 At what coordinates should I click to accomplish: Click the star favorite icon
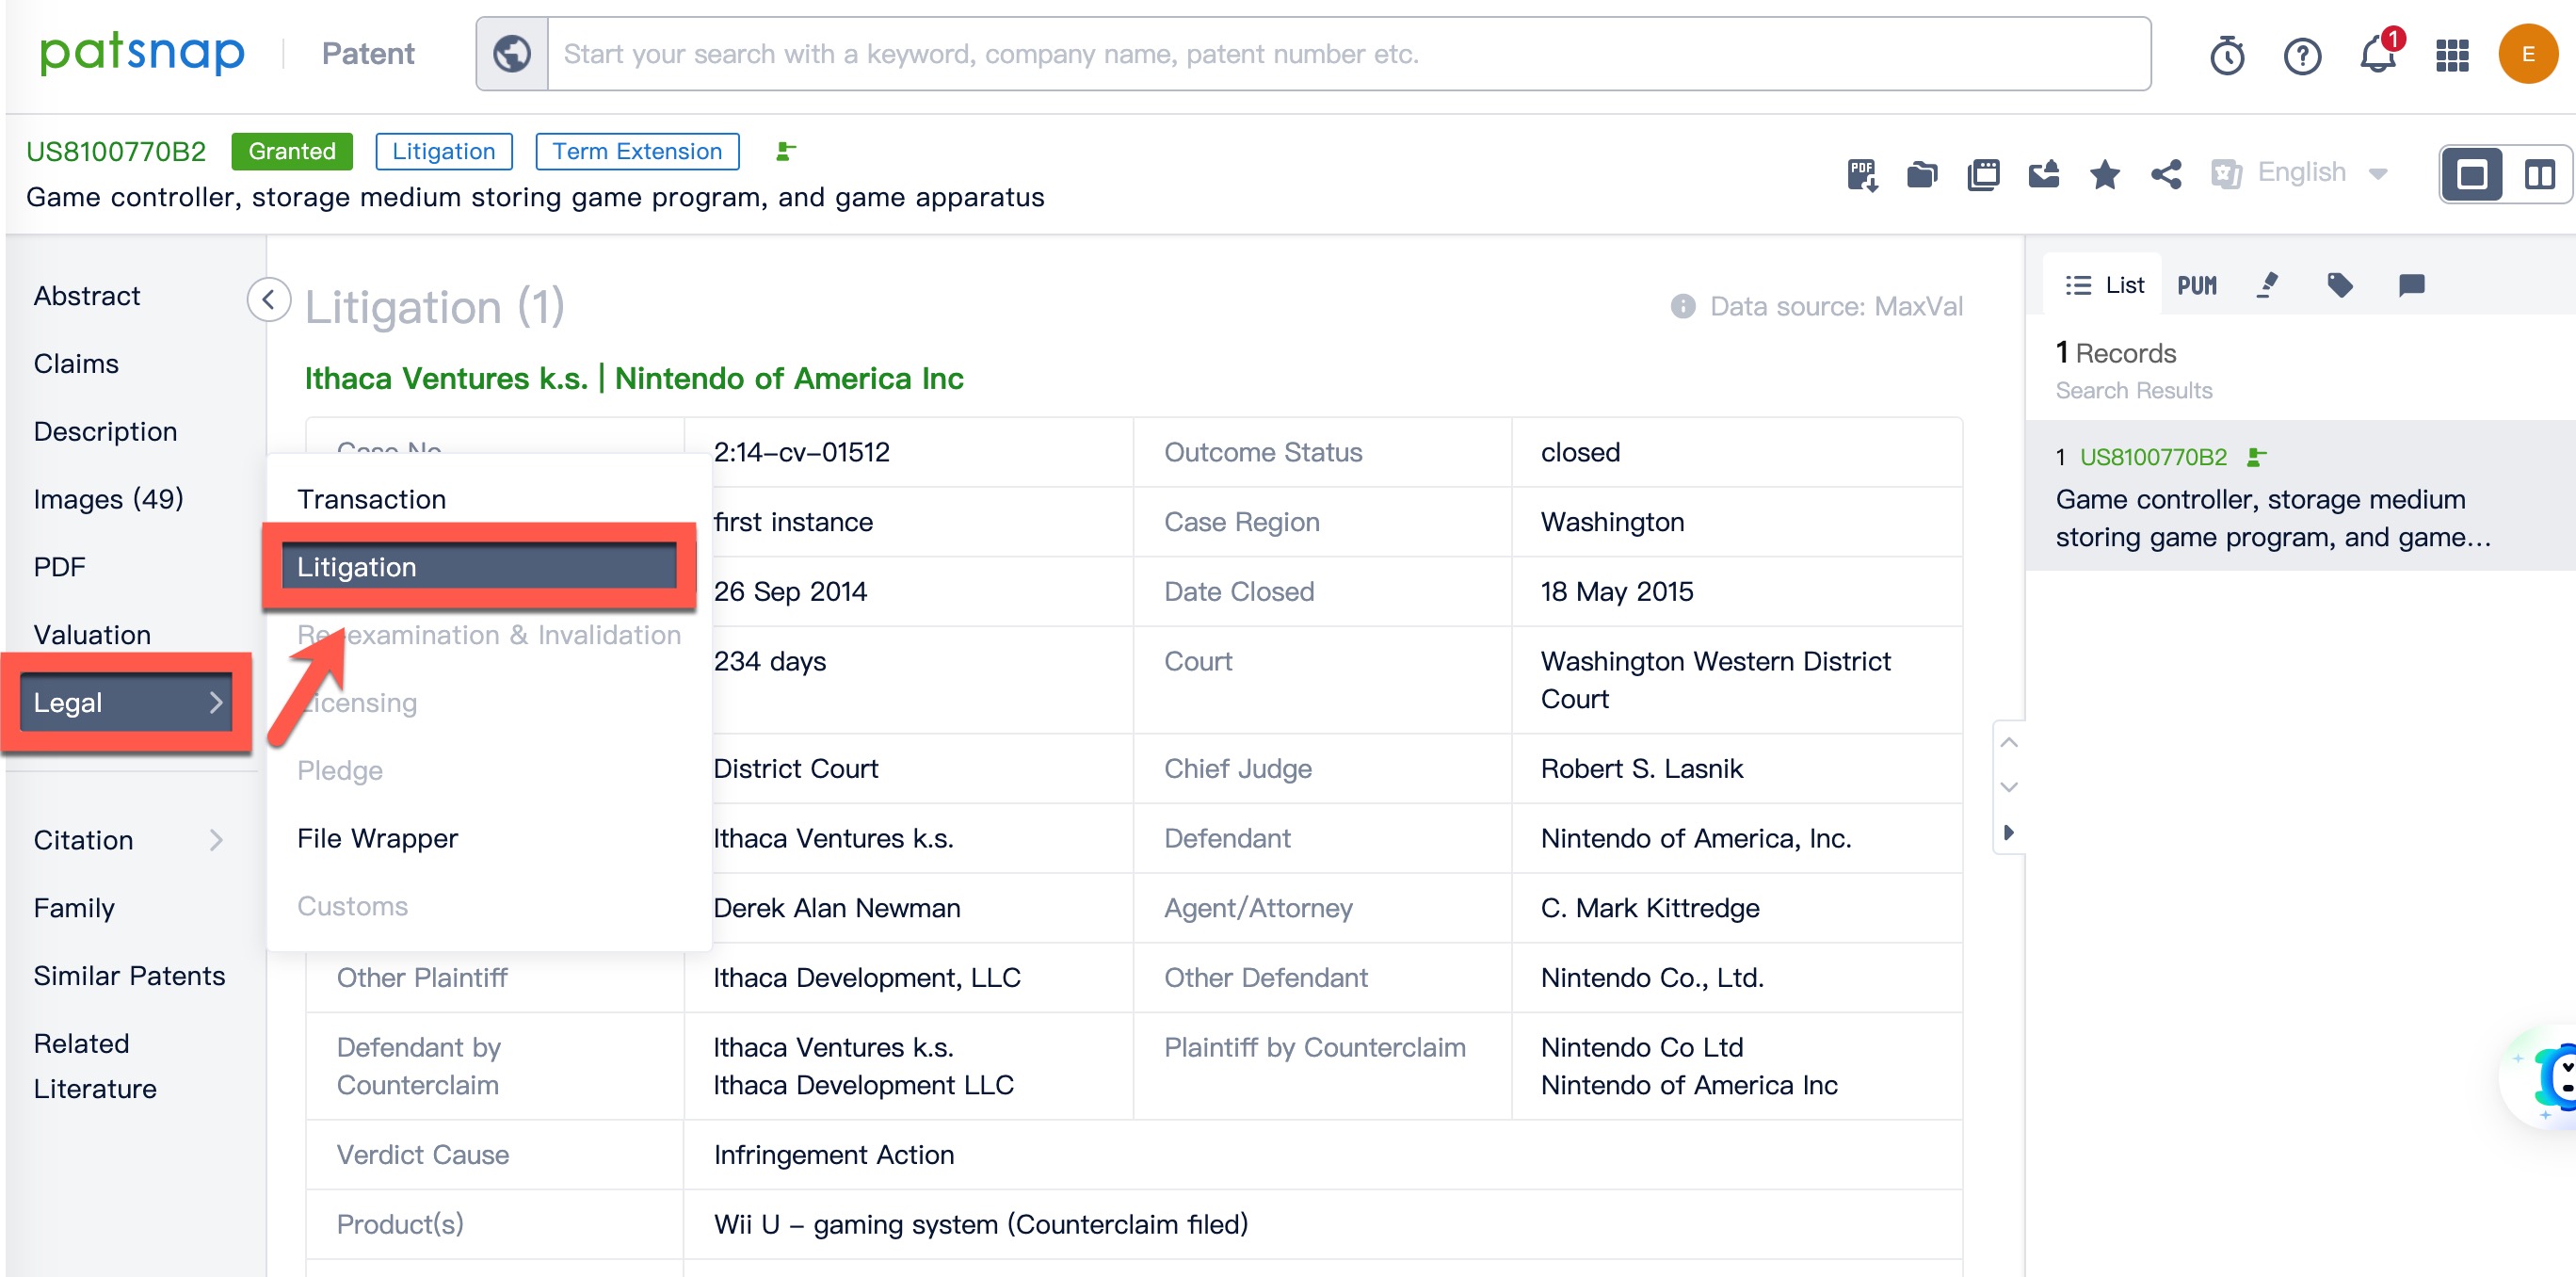point(2104,175)
